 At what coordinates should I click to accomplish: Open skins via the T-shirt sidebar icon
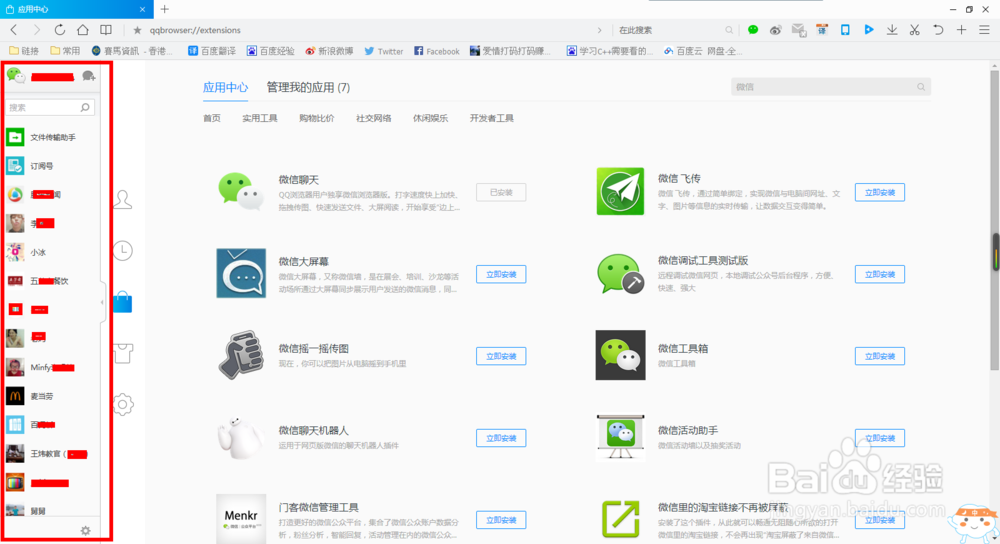tap(123, 353)
